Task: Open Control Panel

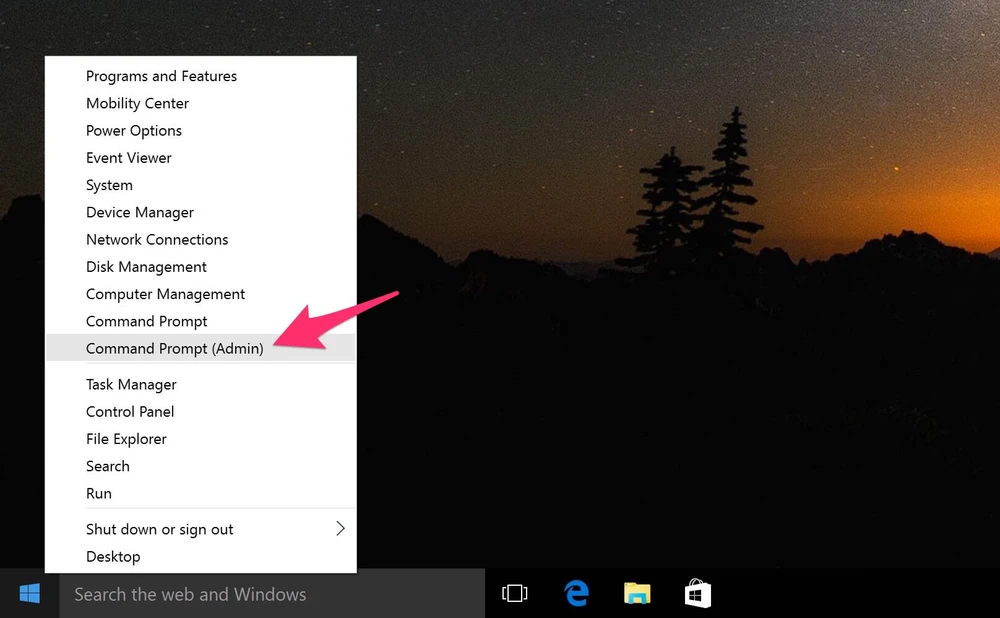Action: [x=130, y=412]
